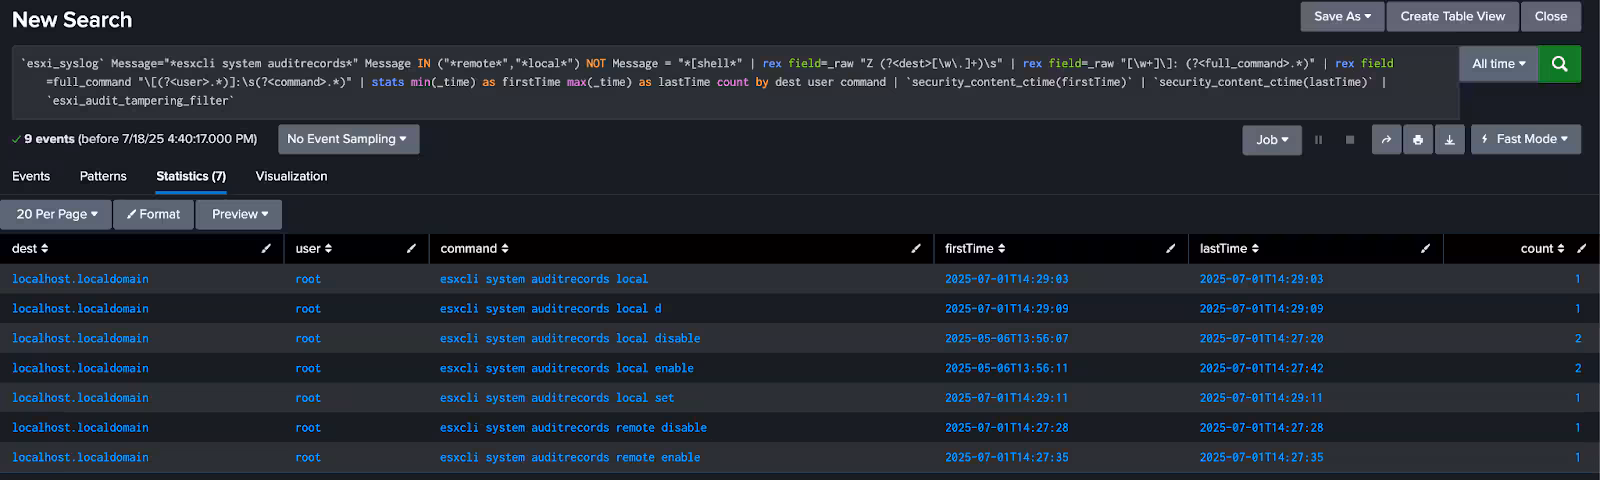The height and width of the screenshot is (480, 1600).
Task: Run the search with the green magnifier button
Action: pos(1559,64)
